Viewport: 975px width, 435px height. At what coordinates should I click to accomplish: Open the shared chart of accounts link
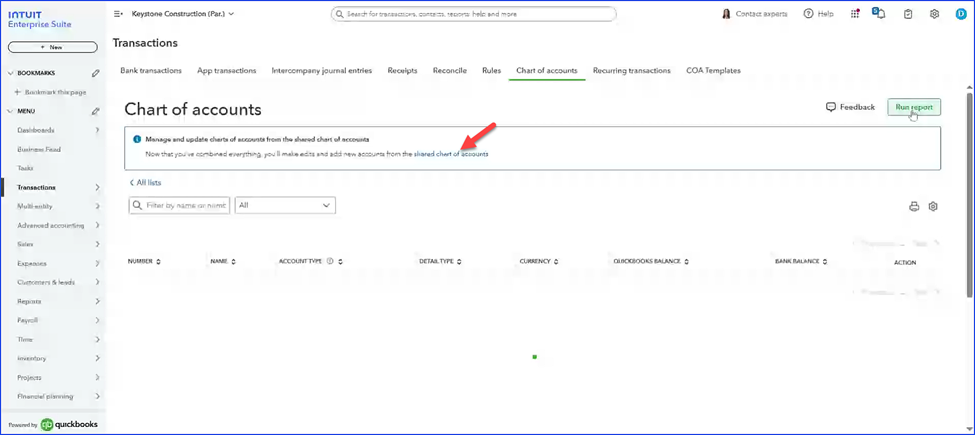pyautogui.click(x=451, y=154)
